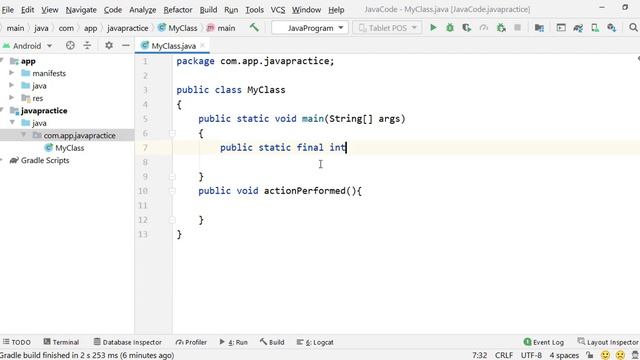640x360 pixels.
Task: Expand the manifests folder
Action: (x=12, y=73)
